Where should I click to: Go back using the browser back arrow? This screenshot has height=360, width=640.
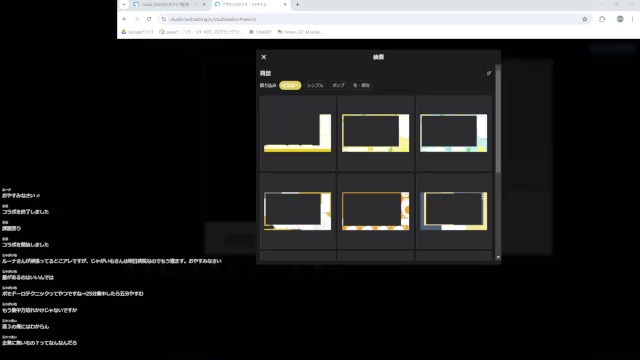click(125, 19)
